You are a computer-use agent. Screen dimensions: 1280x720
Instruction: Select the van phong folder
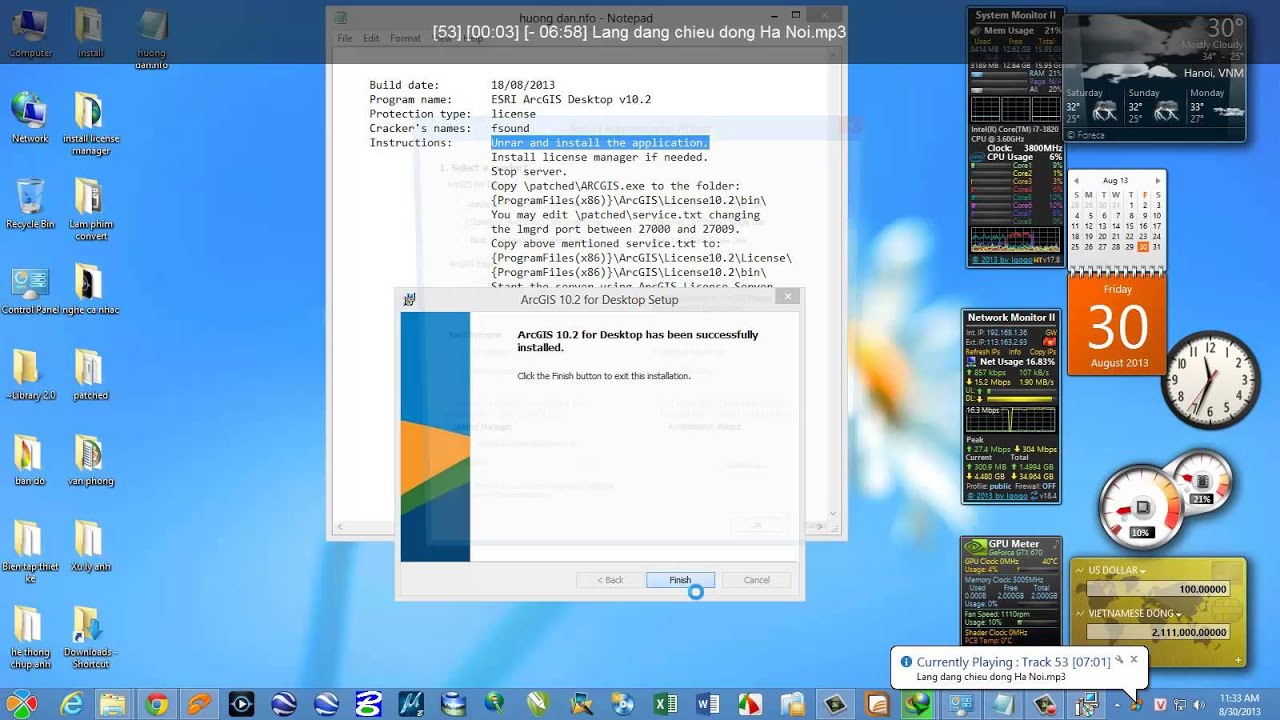pyautogui.click(x=90, y=461)
